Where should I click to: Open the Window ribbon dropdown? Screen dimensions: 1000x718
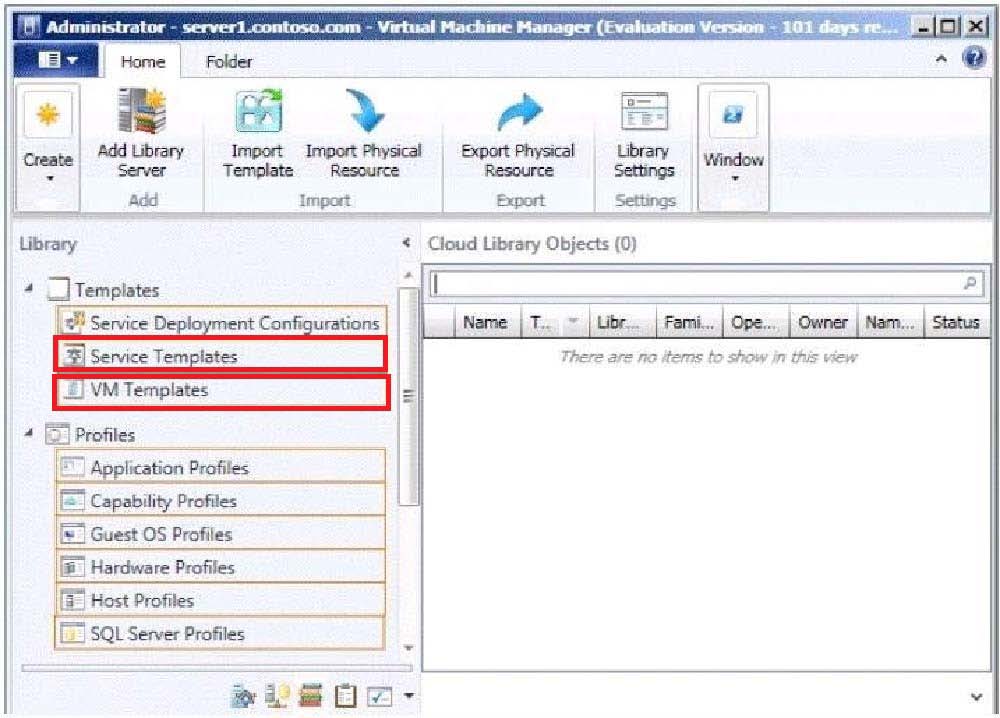[x=733, y=147]
